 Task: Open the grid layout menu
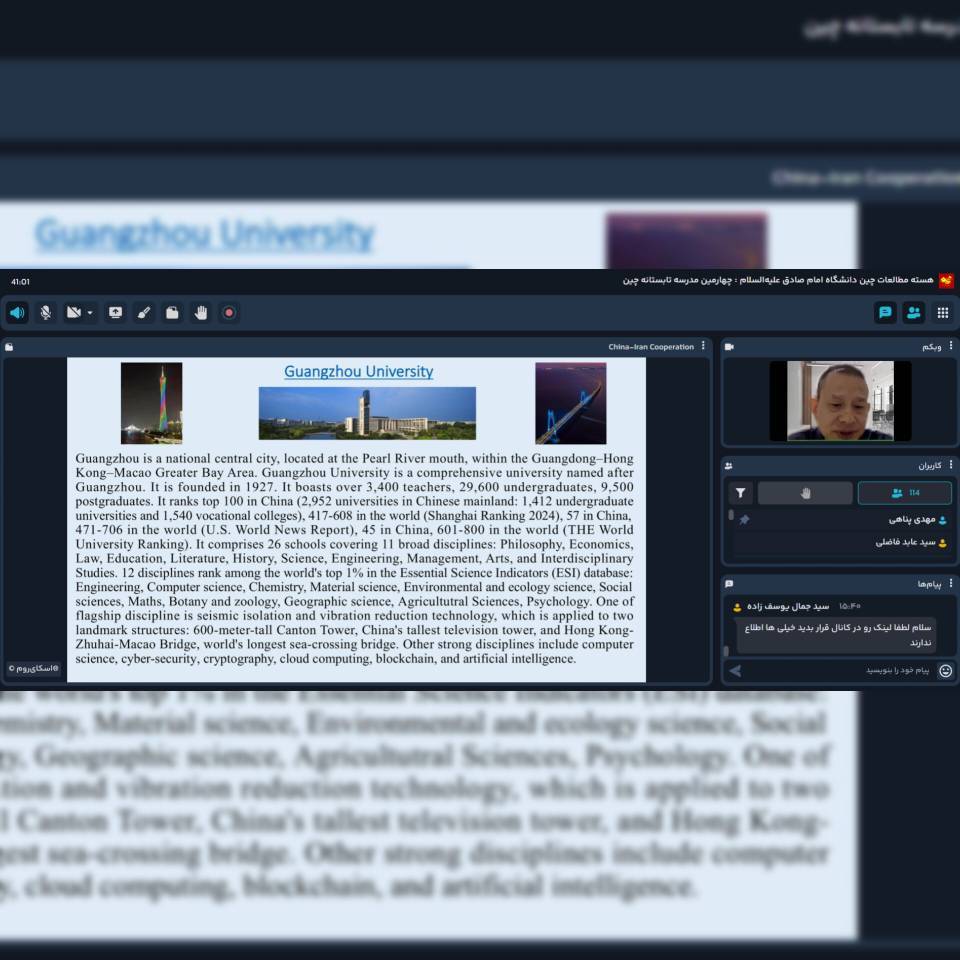[943, 313]
